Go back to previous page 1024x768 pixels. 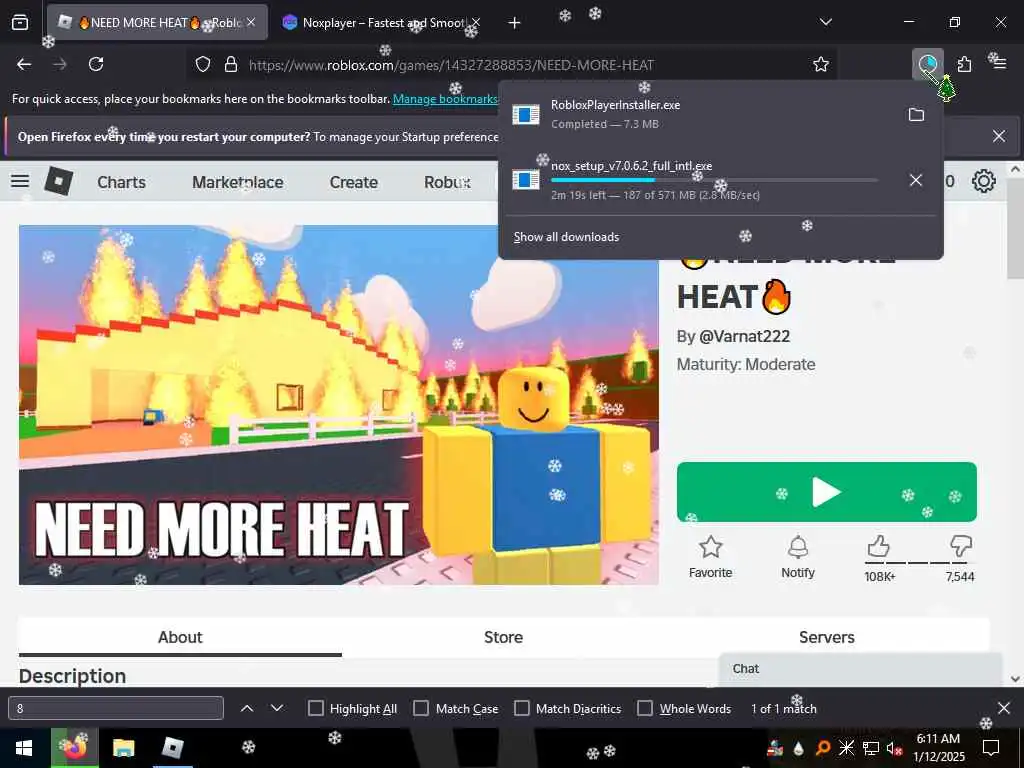(x=24, y=64)
